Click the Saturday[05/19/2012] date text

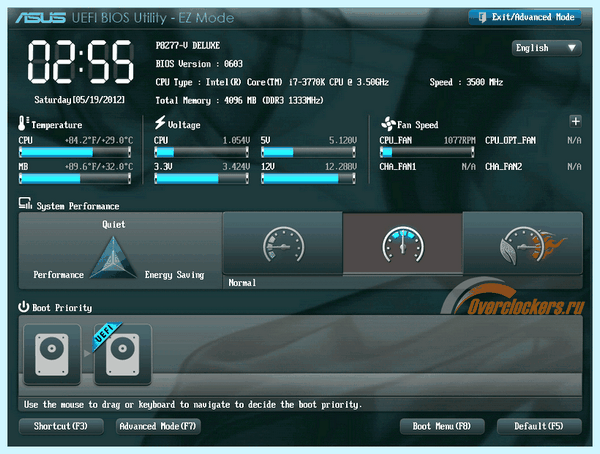(x=80, y=100)
